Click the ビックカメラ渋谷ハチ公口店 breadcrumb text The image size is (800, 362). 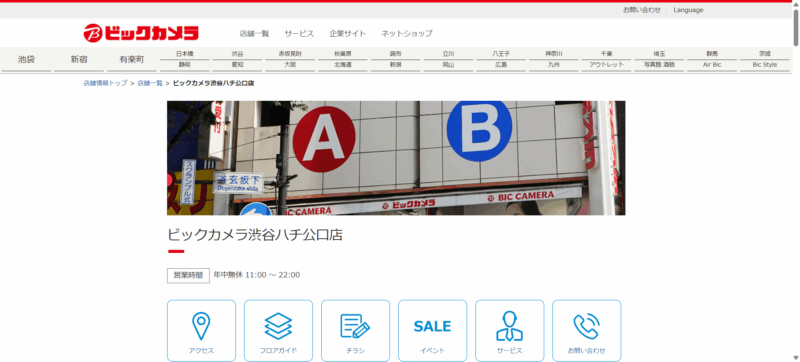click(213, 83)
